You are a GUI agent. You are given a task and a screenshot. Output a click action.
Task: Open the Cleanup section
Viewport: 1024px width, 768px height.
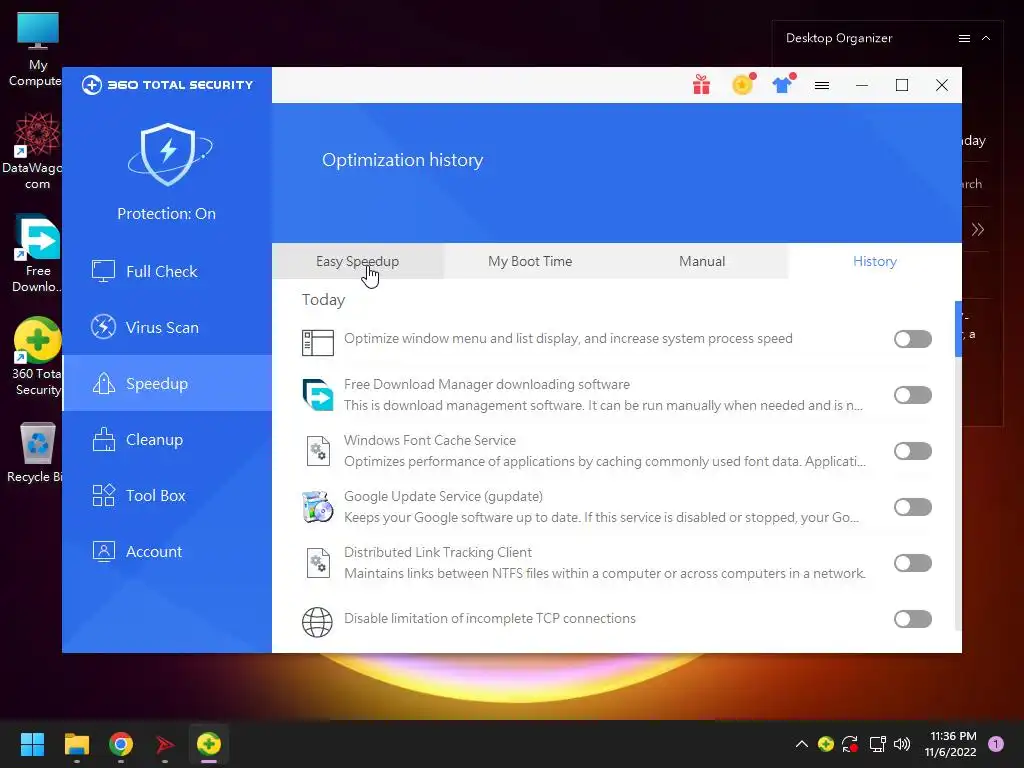[x=167, y=440]
